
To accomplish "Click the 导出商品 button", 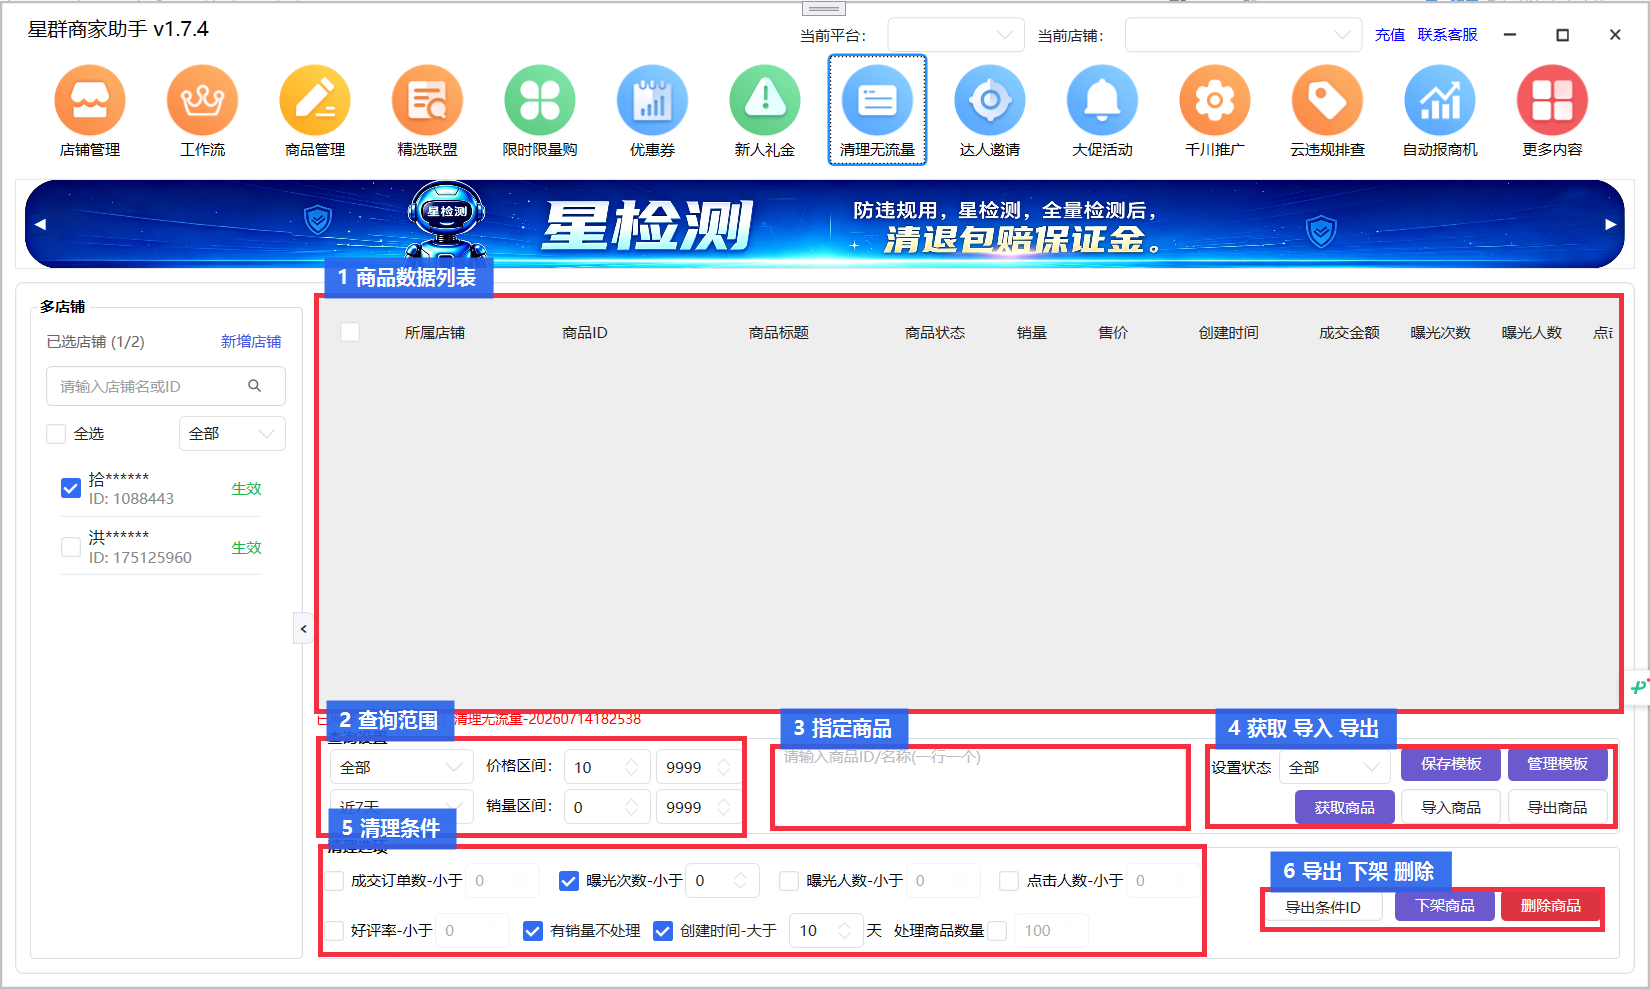I will [x=1557, y=807].
